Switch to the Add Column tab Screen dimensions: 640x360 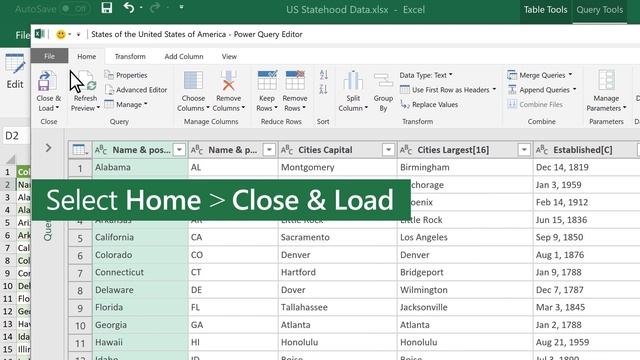(184, 56)
